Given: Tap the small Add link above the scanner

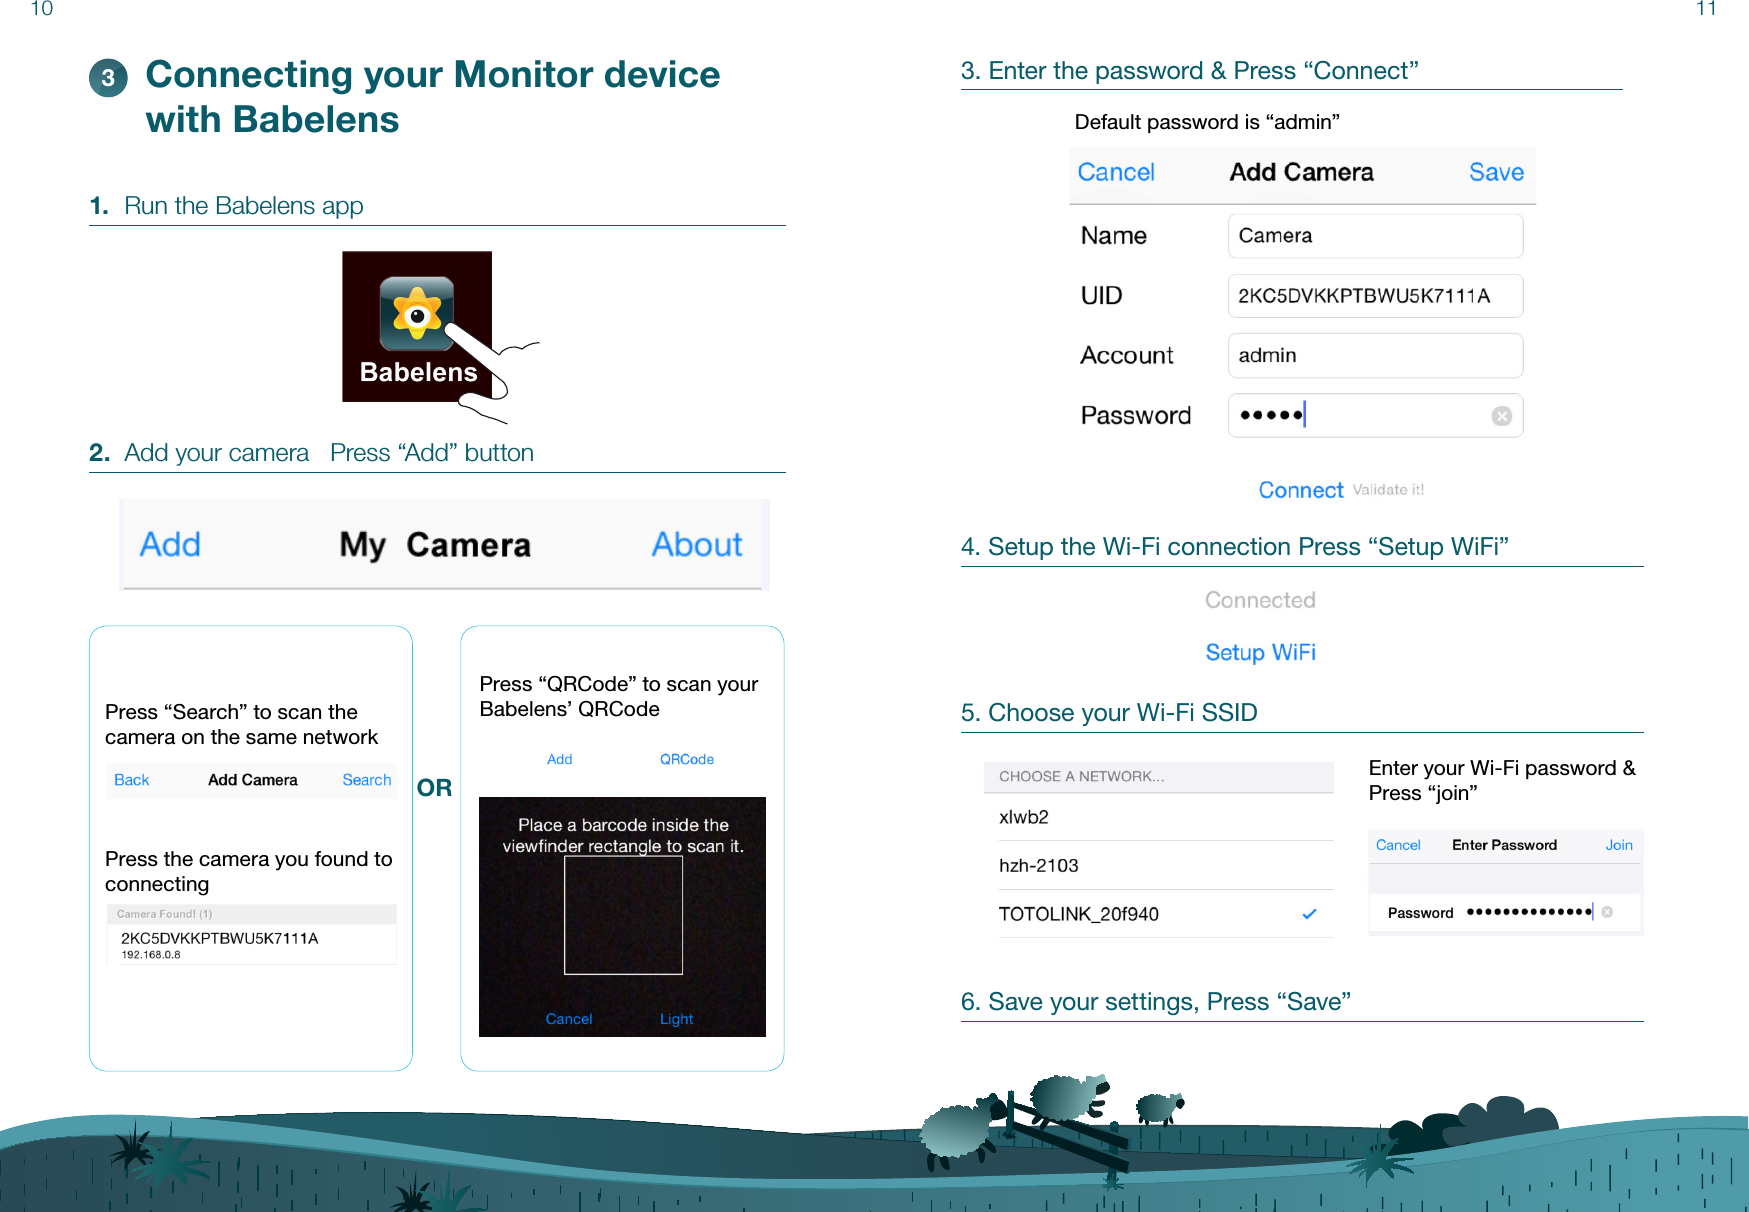Looking at the screenshot, I should pos(559,759).
